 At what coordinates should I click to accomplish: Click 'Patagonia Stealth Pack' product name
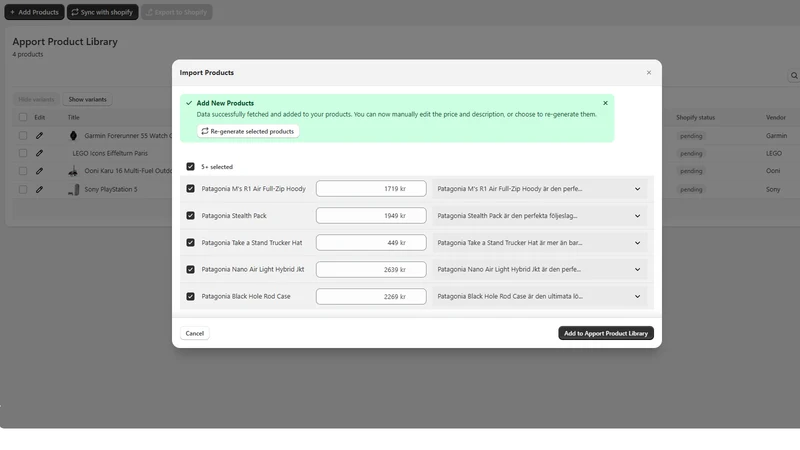tap(234, 216)
